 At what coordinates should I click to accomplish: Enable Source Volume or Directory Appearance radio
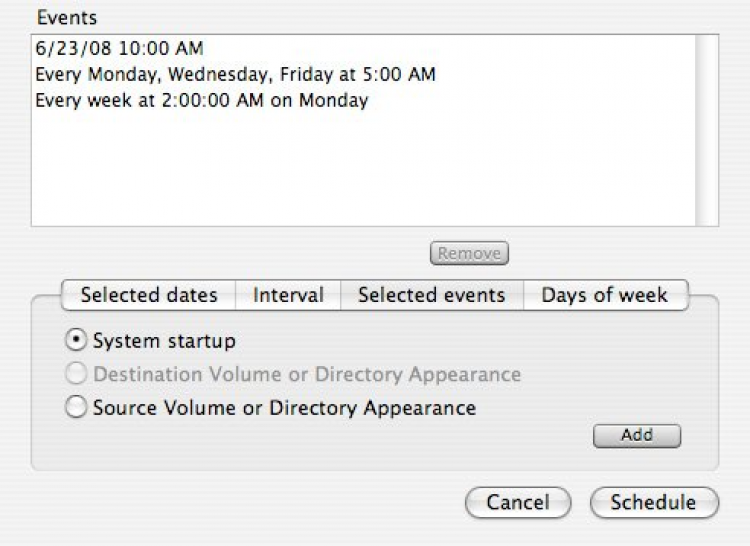(x=75, y=408)
